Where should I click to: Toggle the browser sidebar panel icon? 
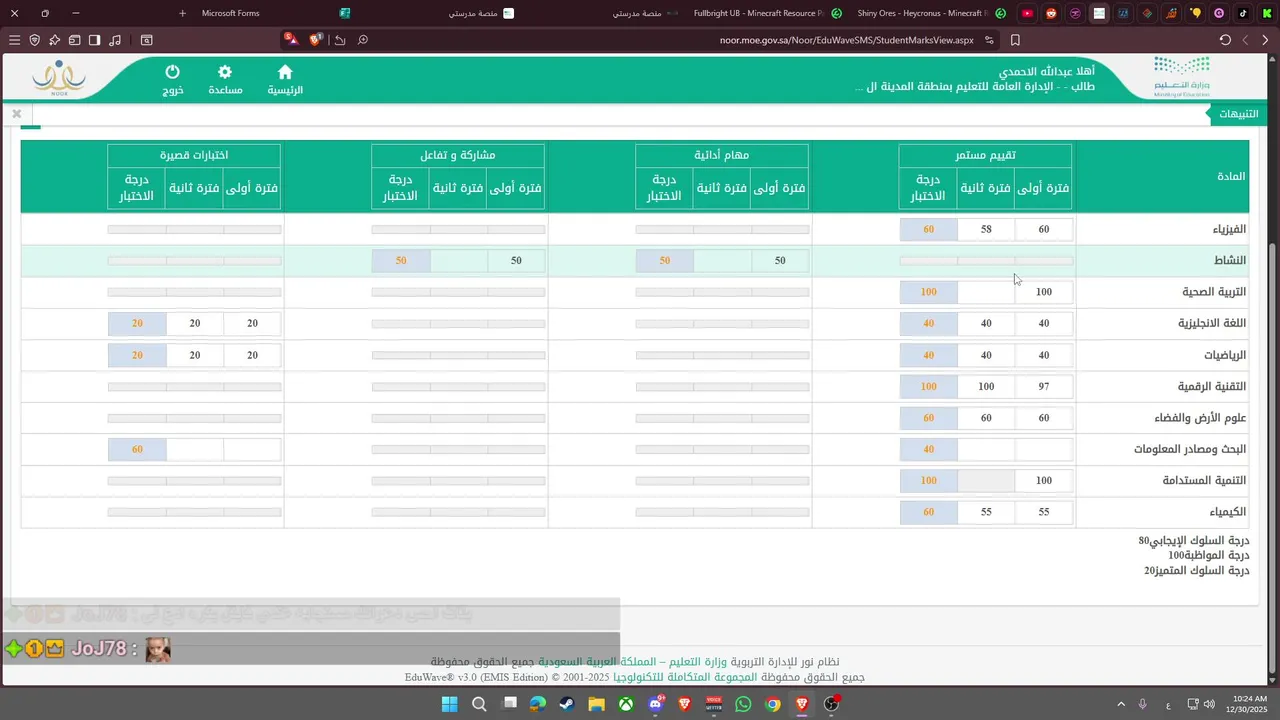pyautogui.click(x=94, y=40)
